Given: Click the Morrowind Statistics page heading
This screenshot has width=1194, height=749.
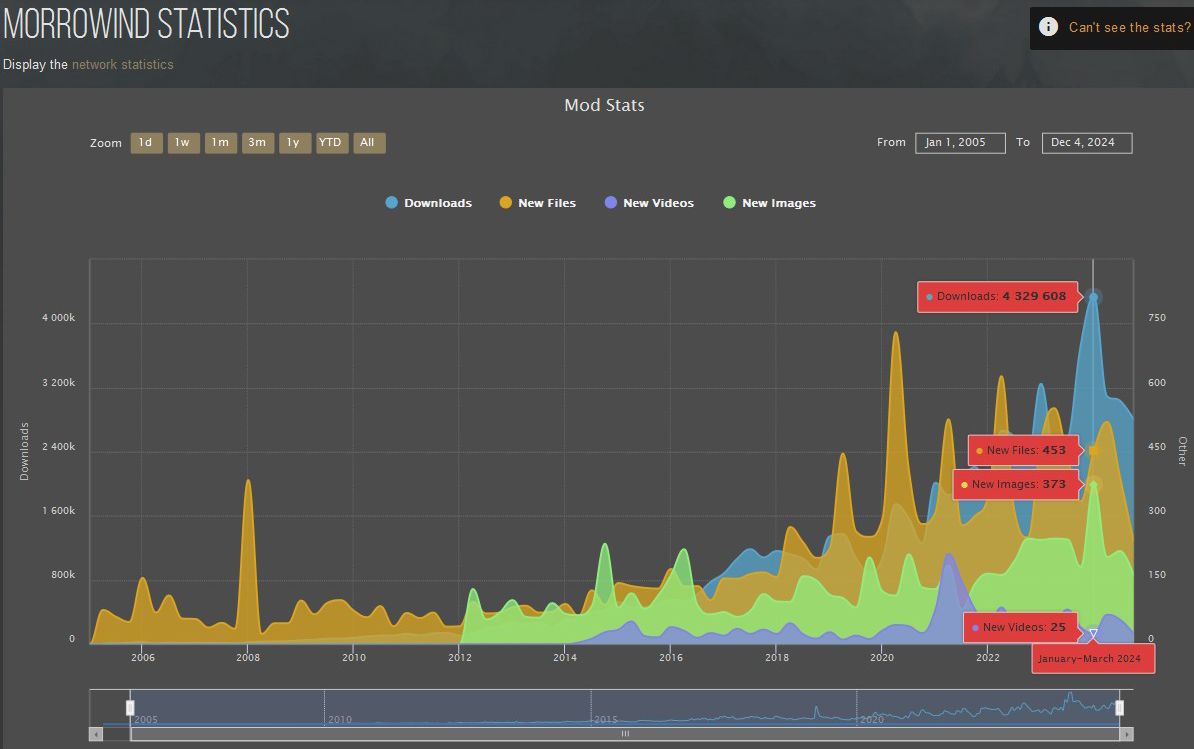Looking at the screenshot, I should coord(146,24).
